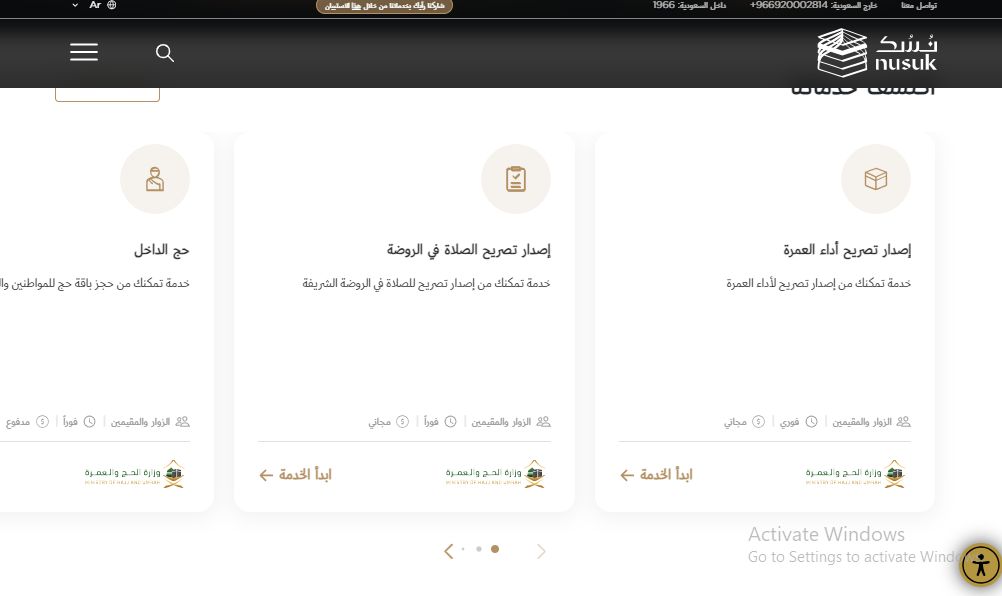Select the first carousel pagination dot
Screen dimensions: 1002x596
click(x=463, y=549)
